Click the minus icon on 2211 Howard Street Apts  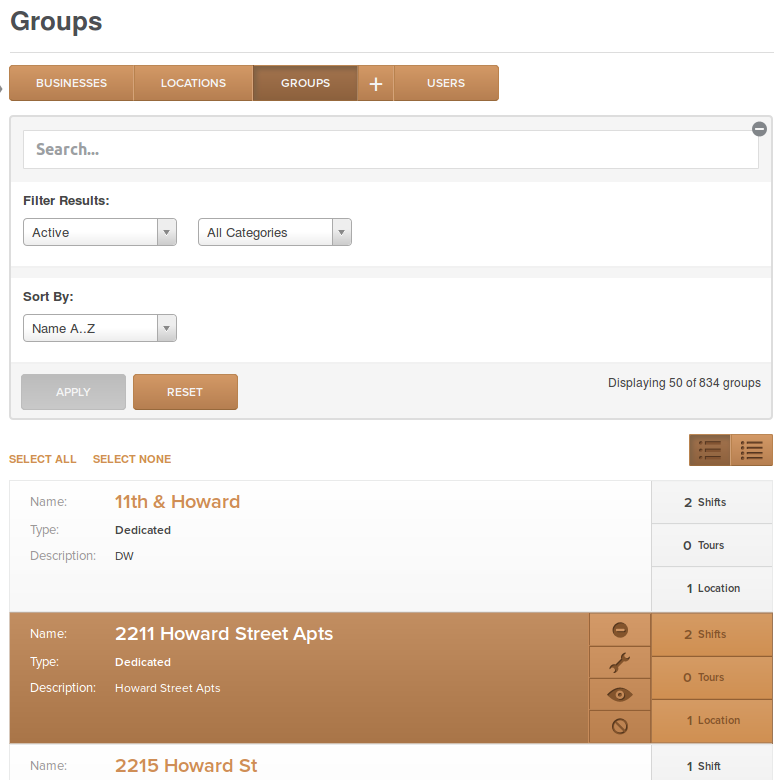(620, 630)
